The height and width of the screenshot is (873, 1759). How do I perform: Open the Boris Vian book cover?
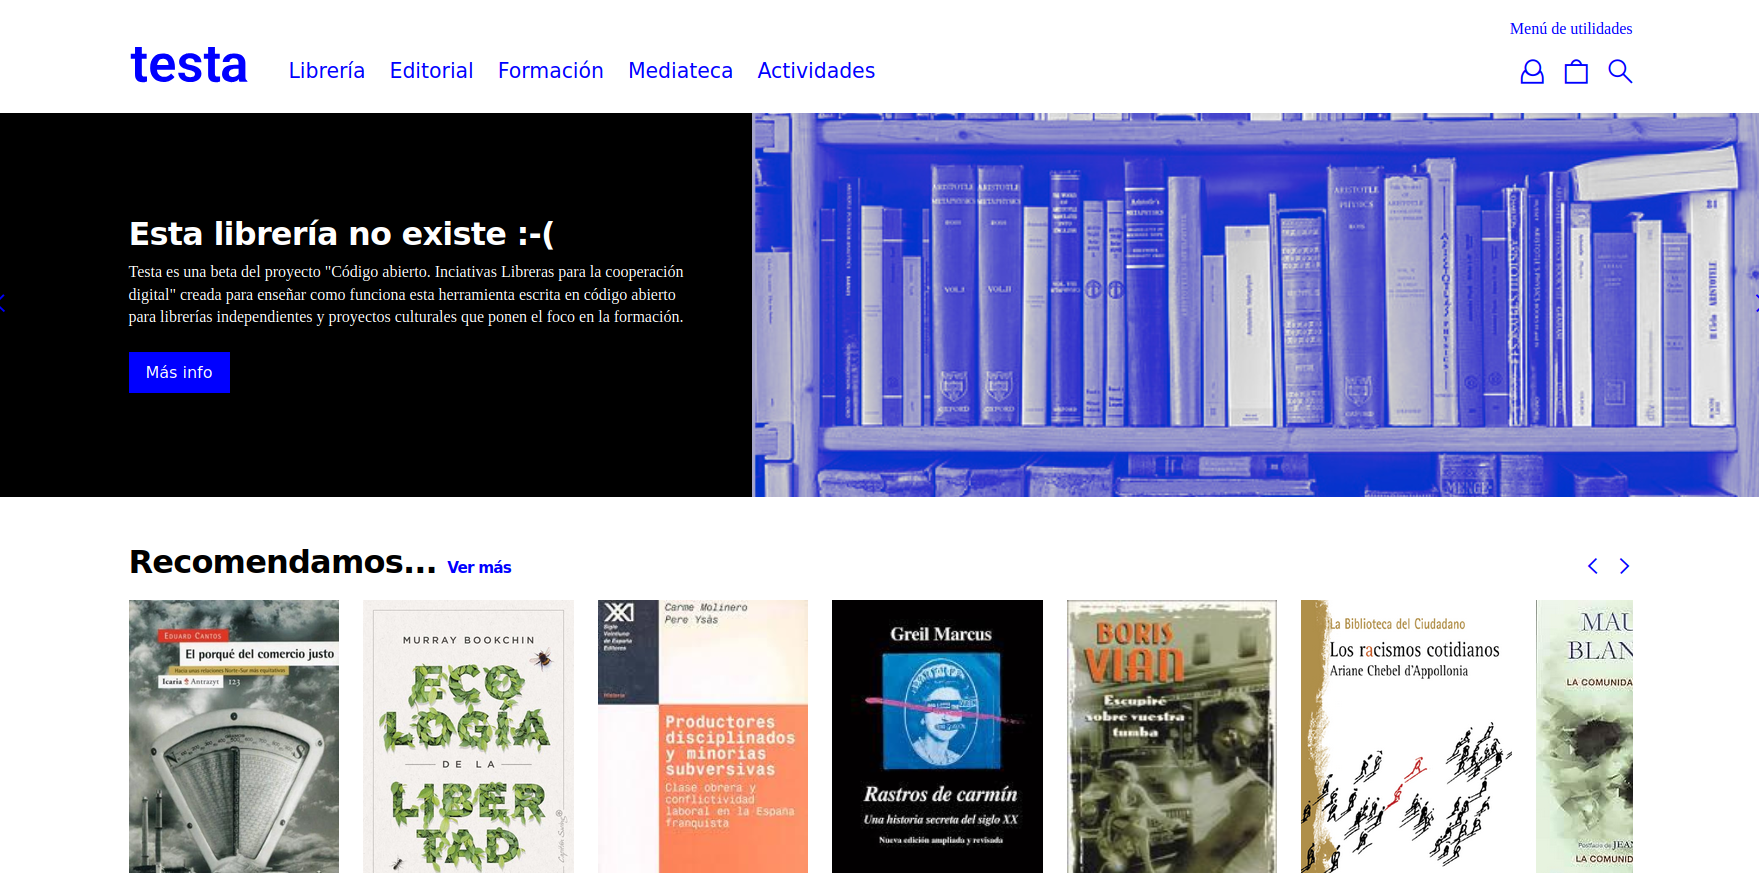[1171, 736]
